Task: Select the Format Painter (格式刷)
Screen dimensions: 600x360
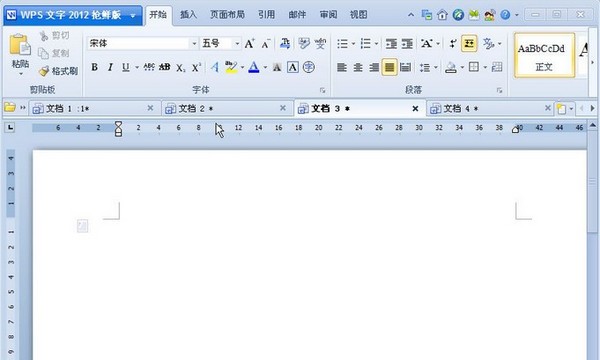Action: tap(59, 71)
